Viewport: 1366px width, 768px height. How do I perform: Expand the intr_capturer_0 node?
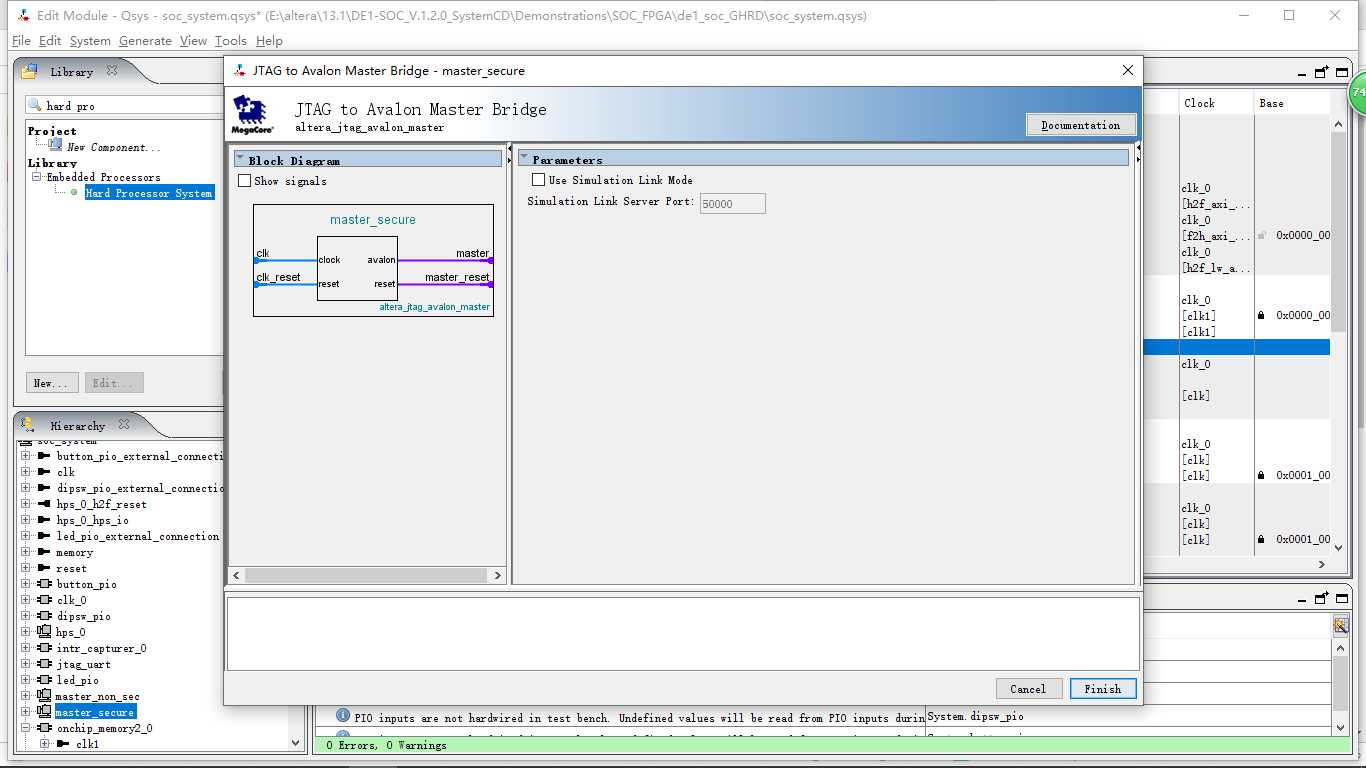pos(26,648)
